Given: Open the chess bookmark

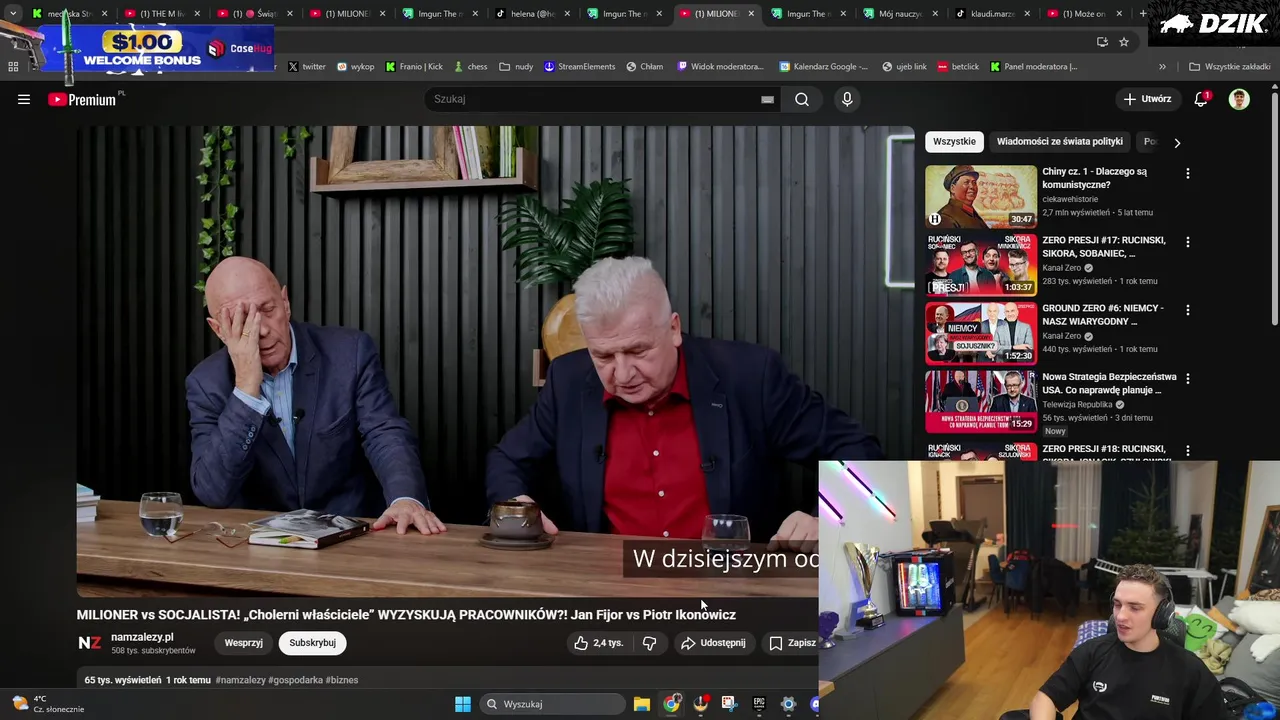Looking at the screenshot, I should (470, 67).
